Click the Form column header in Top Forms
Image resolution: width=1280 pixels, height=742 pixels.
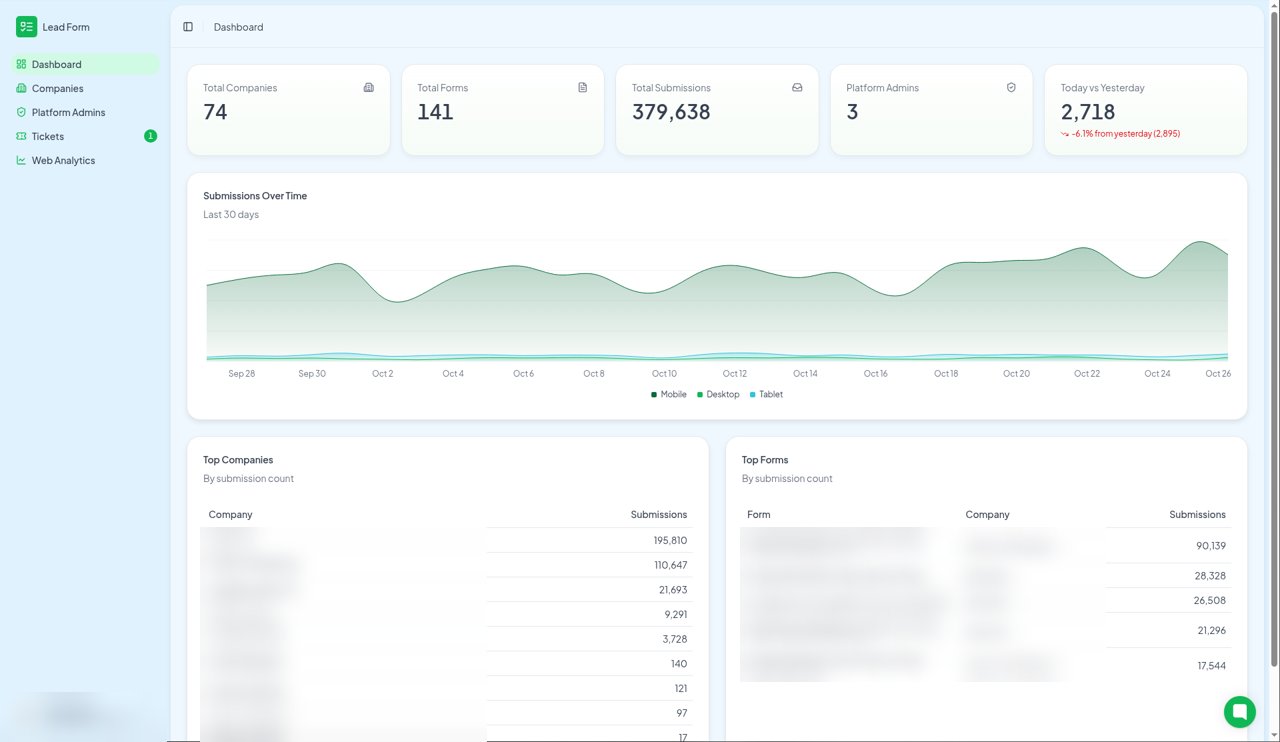pyautogui.click(x=759, y=515)
